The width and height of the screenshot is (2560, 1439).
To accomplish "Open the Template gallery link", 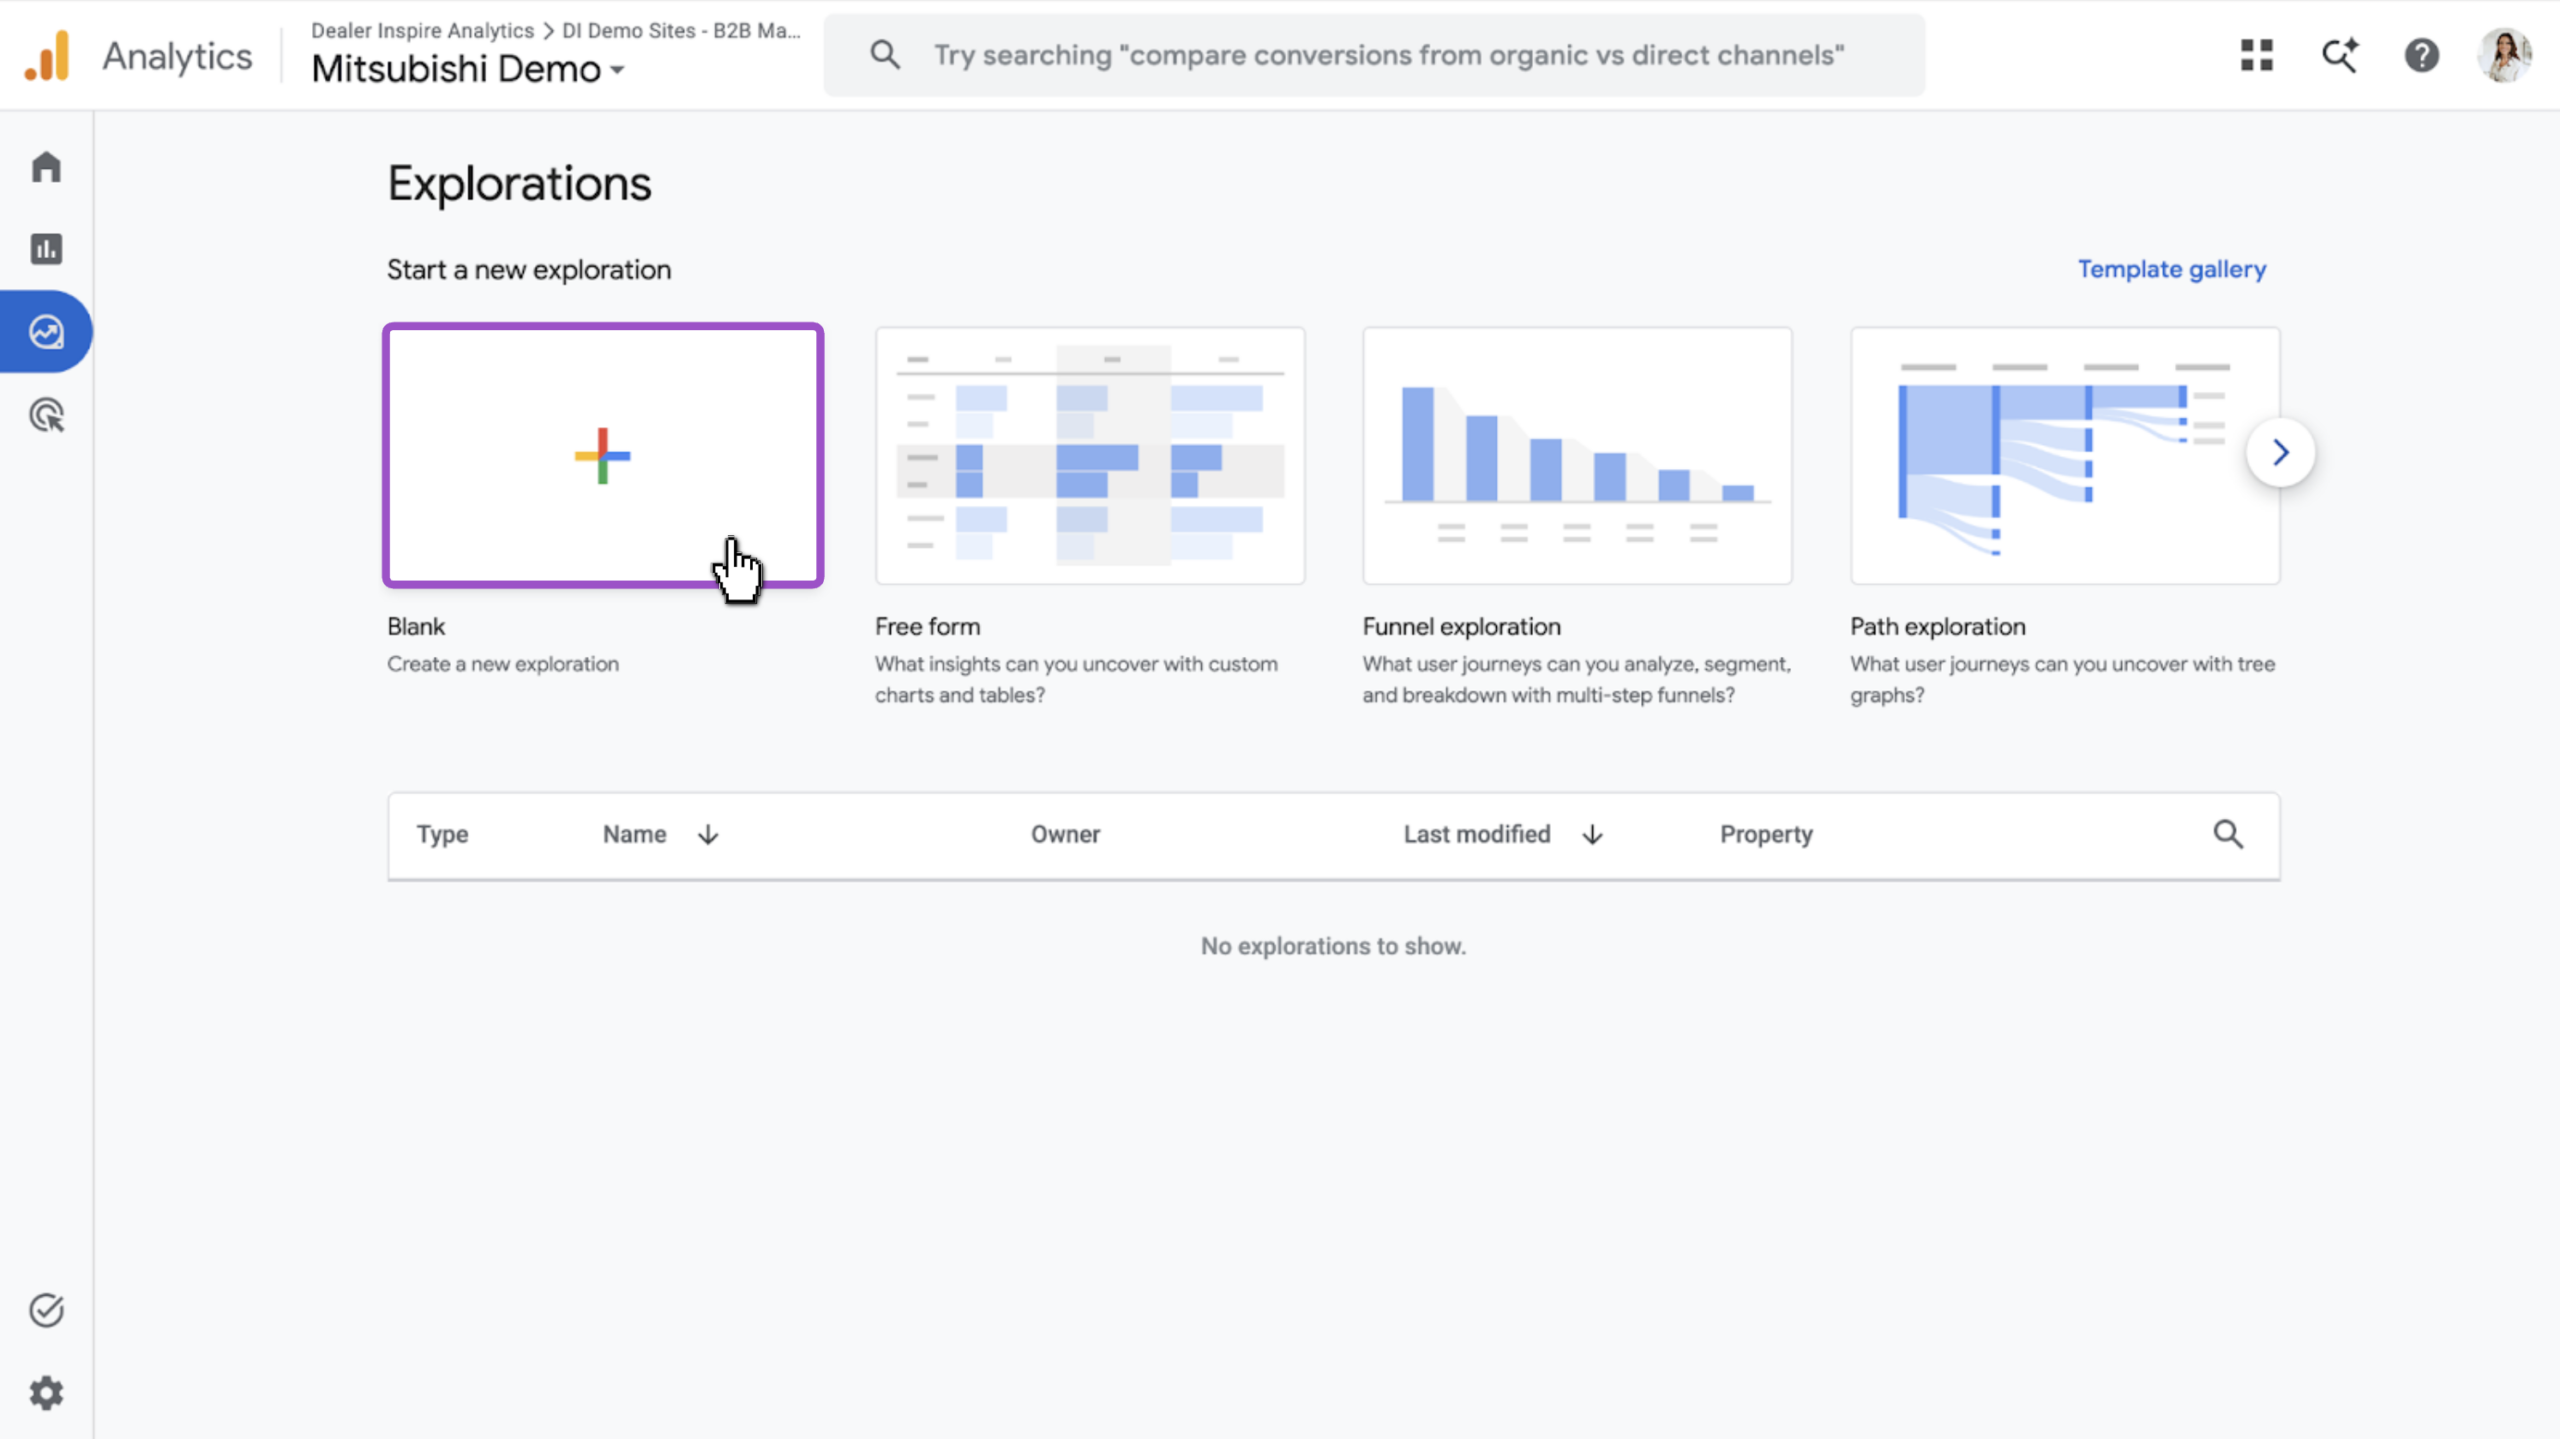I will pyautogui.click(x=2172, y=269).
